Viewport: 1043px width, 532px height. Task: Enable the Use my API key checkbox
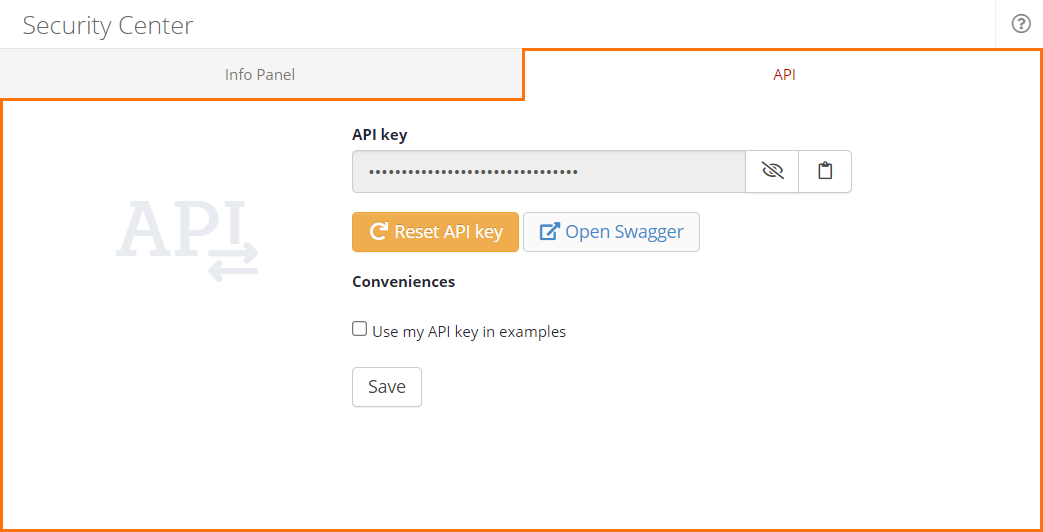click(x=360, y=329)
